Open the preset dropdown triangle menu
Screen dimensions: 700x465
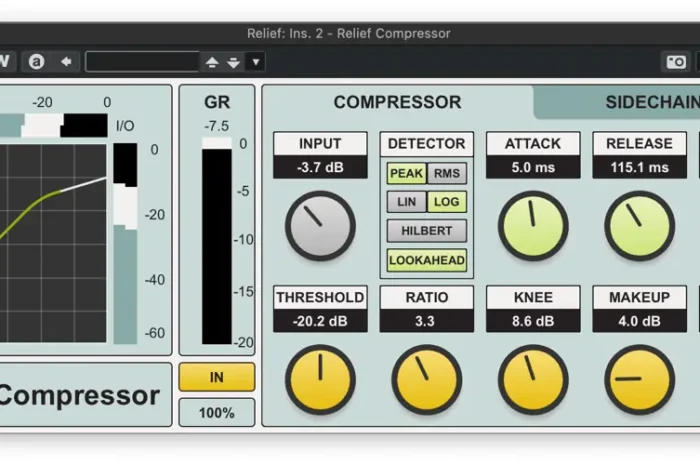tap(256, 62)
